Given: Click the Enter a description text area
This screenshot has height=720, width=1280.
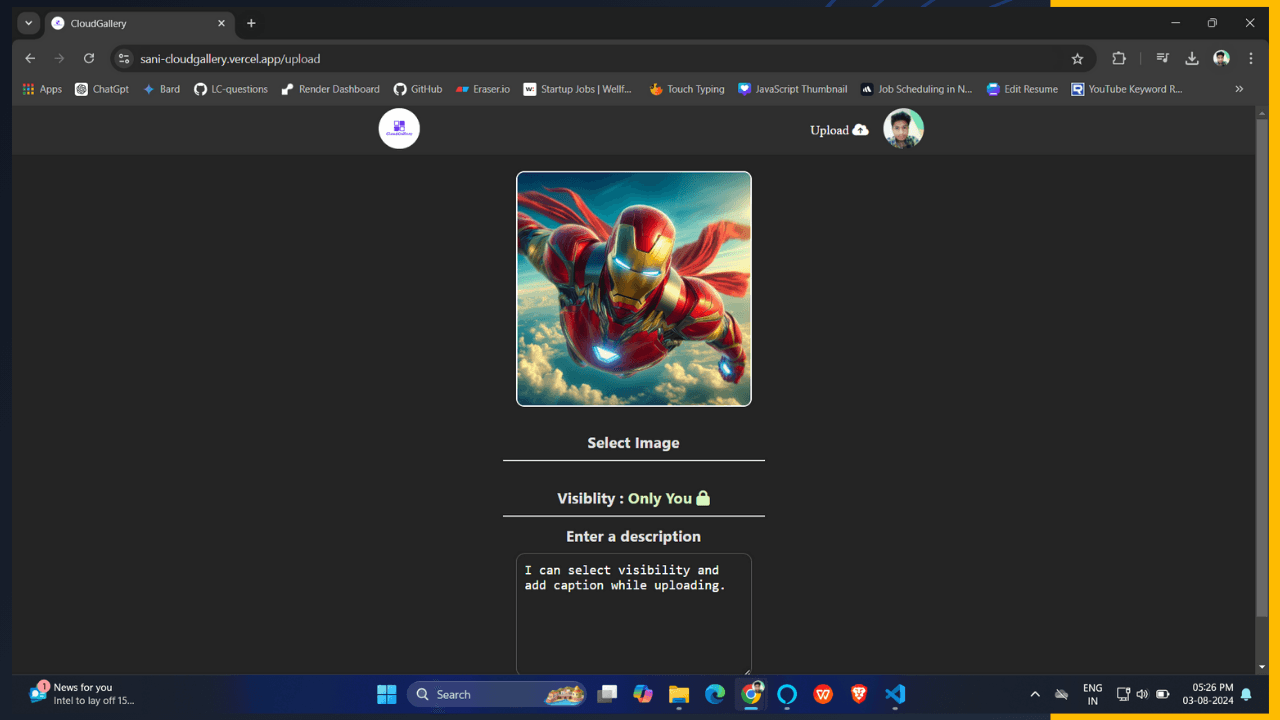Looking at the screenshot, I should (633, 610).
